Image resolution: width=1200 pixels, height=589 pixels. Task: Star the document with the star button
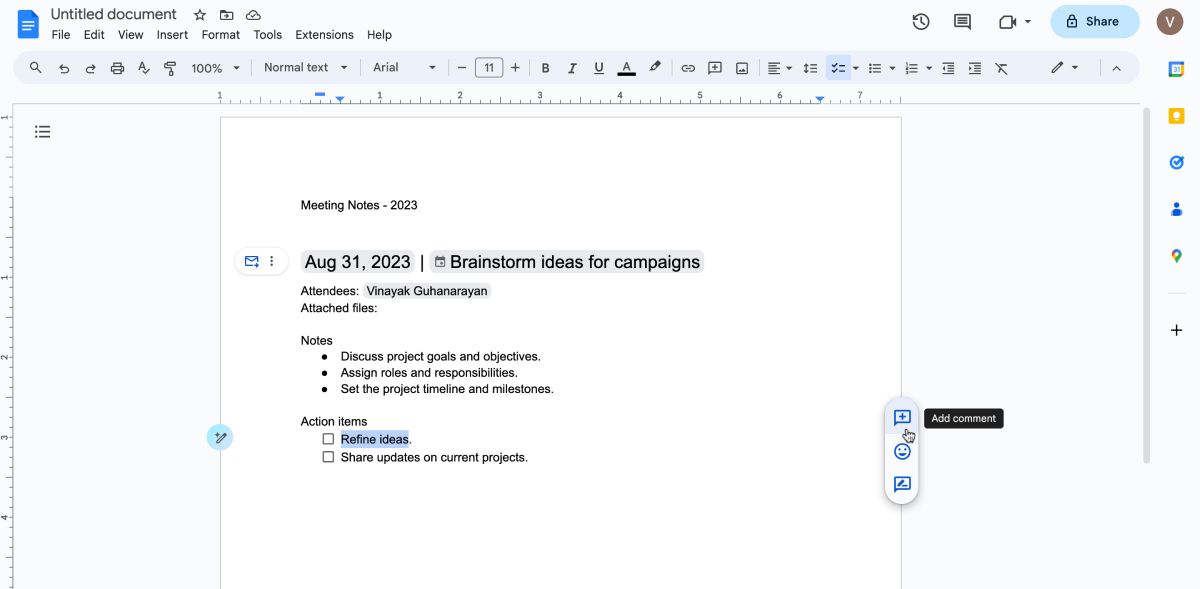coord(199,14)
